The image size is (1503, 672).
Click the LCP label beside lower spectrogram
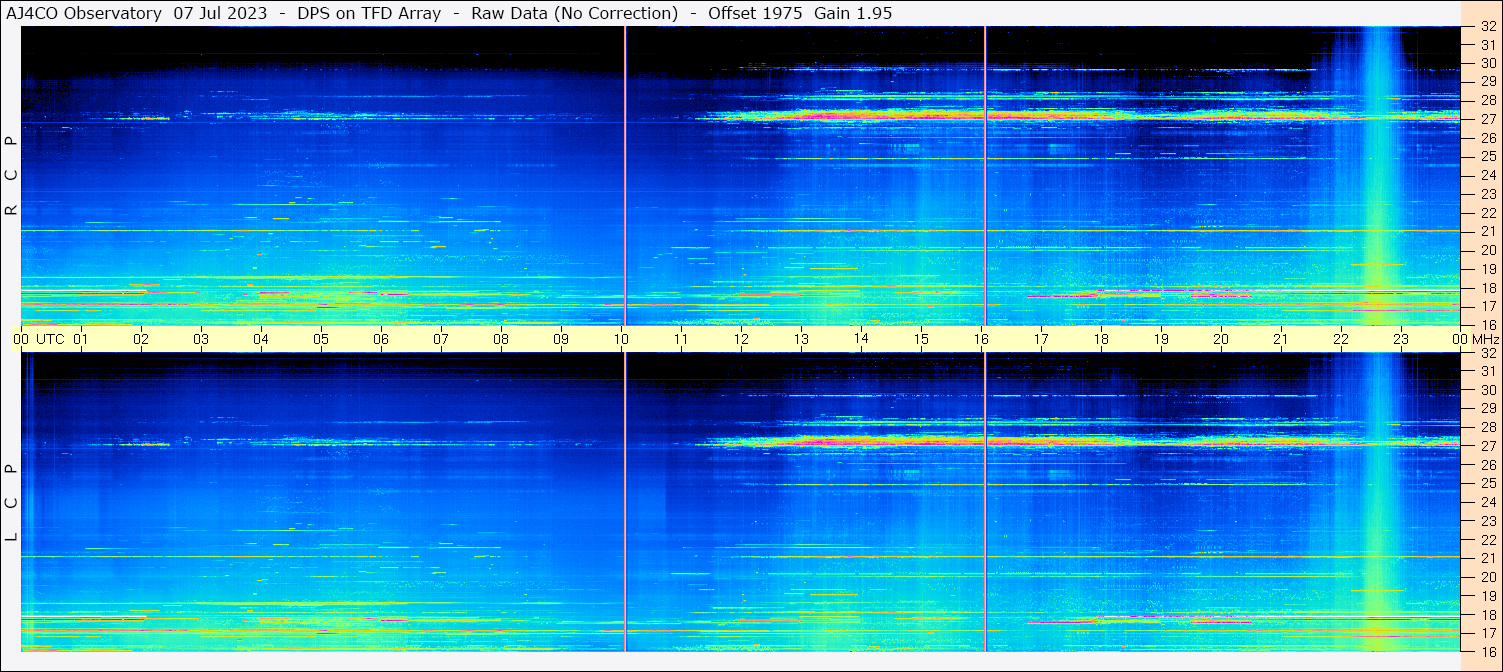pos(12,502)
